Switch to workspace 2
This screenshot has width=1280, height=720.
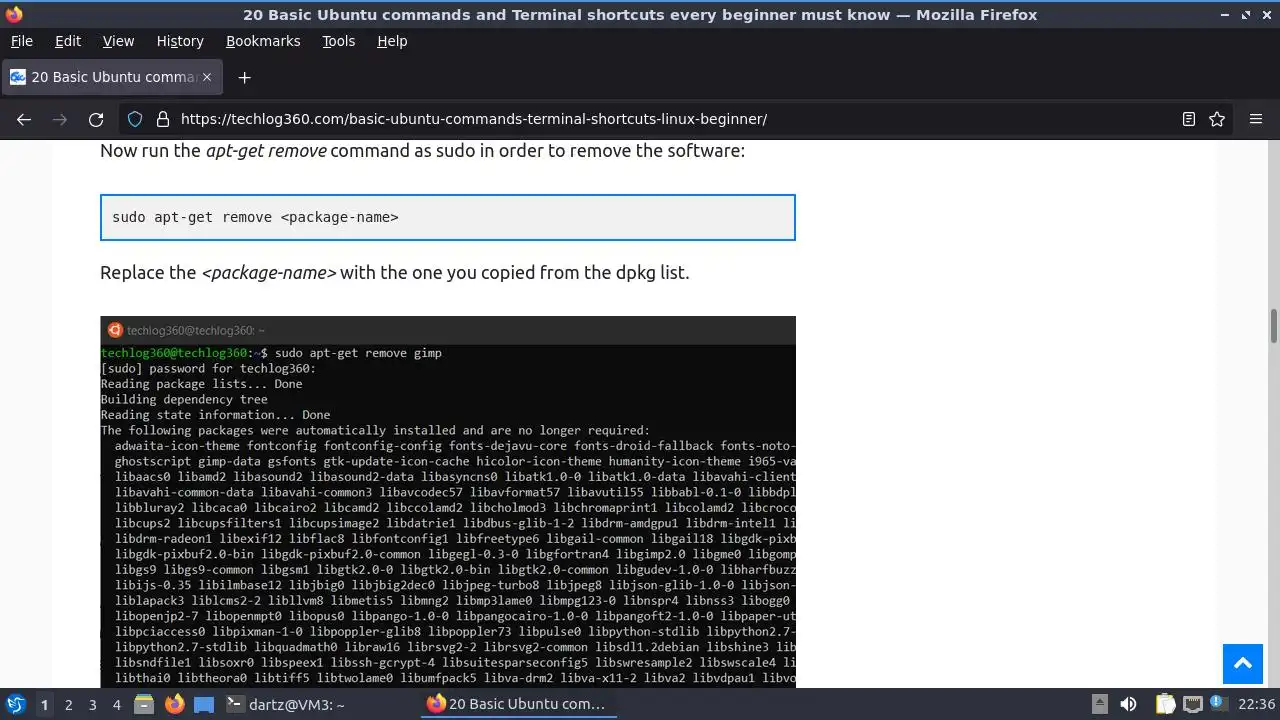coord(69,704)
